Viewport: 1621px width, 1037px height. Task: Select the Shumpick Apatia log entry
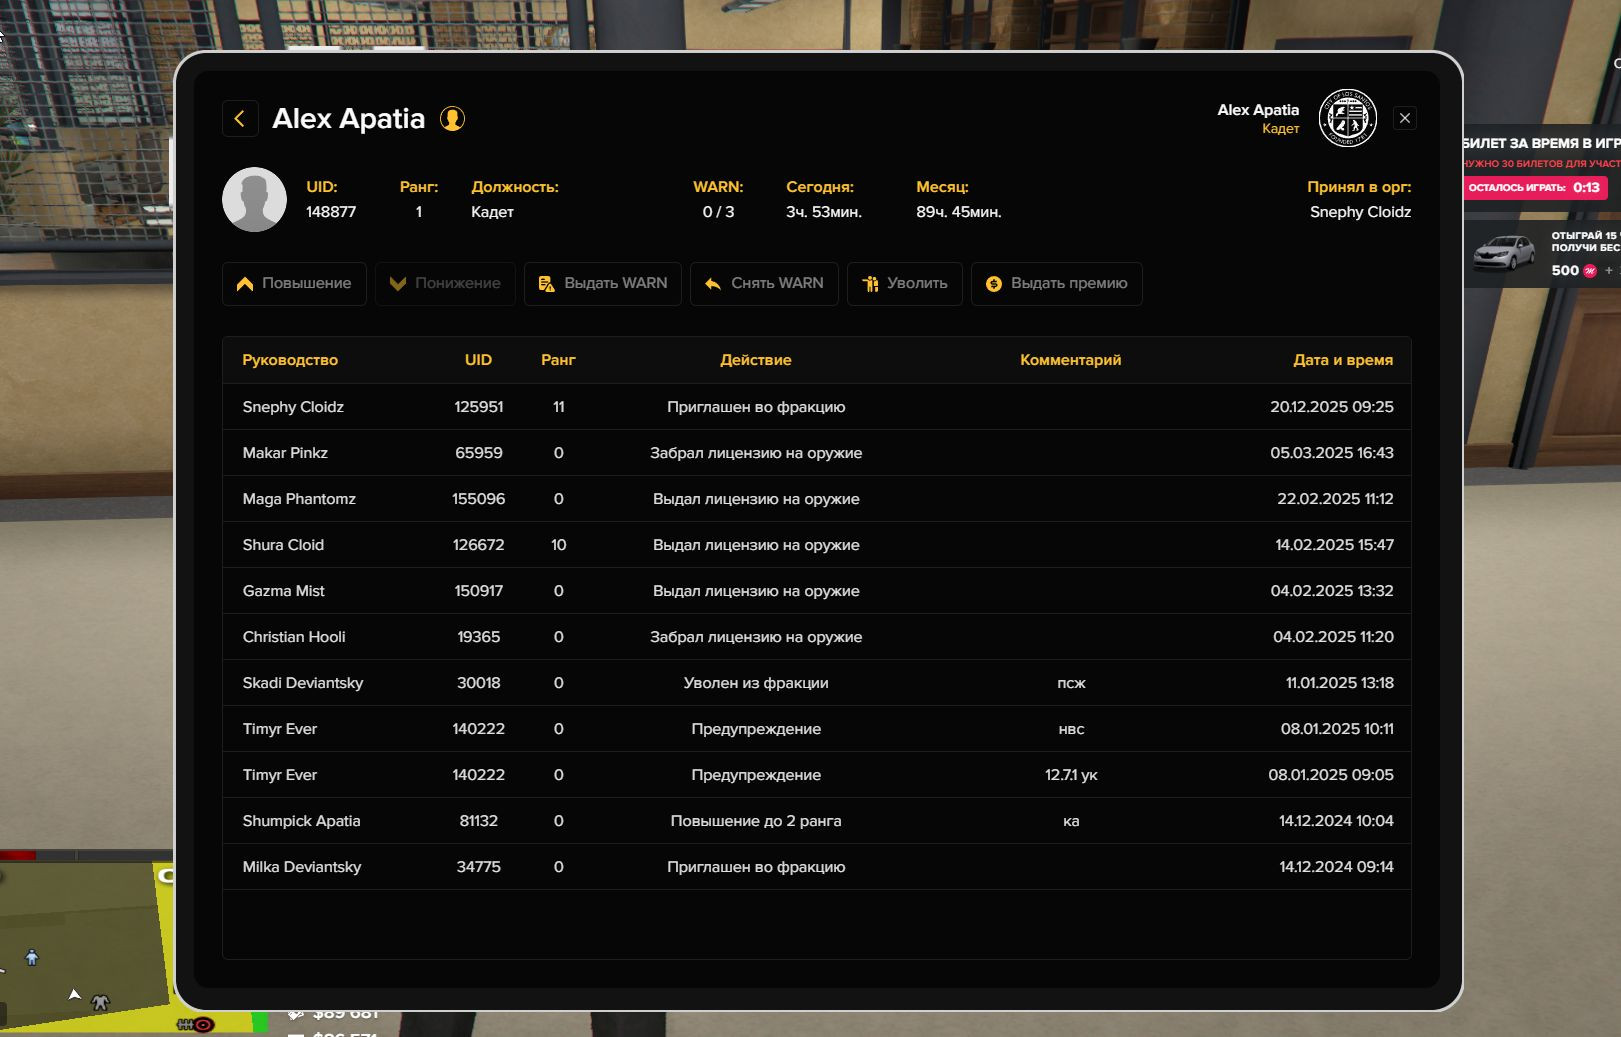(x=817, y=821)
